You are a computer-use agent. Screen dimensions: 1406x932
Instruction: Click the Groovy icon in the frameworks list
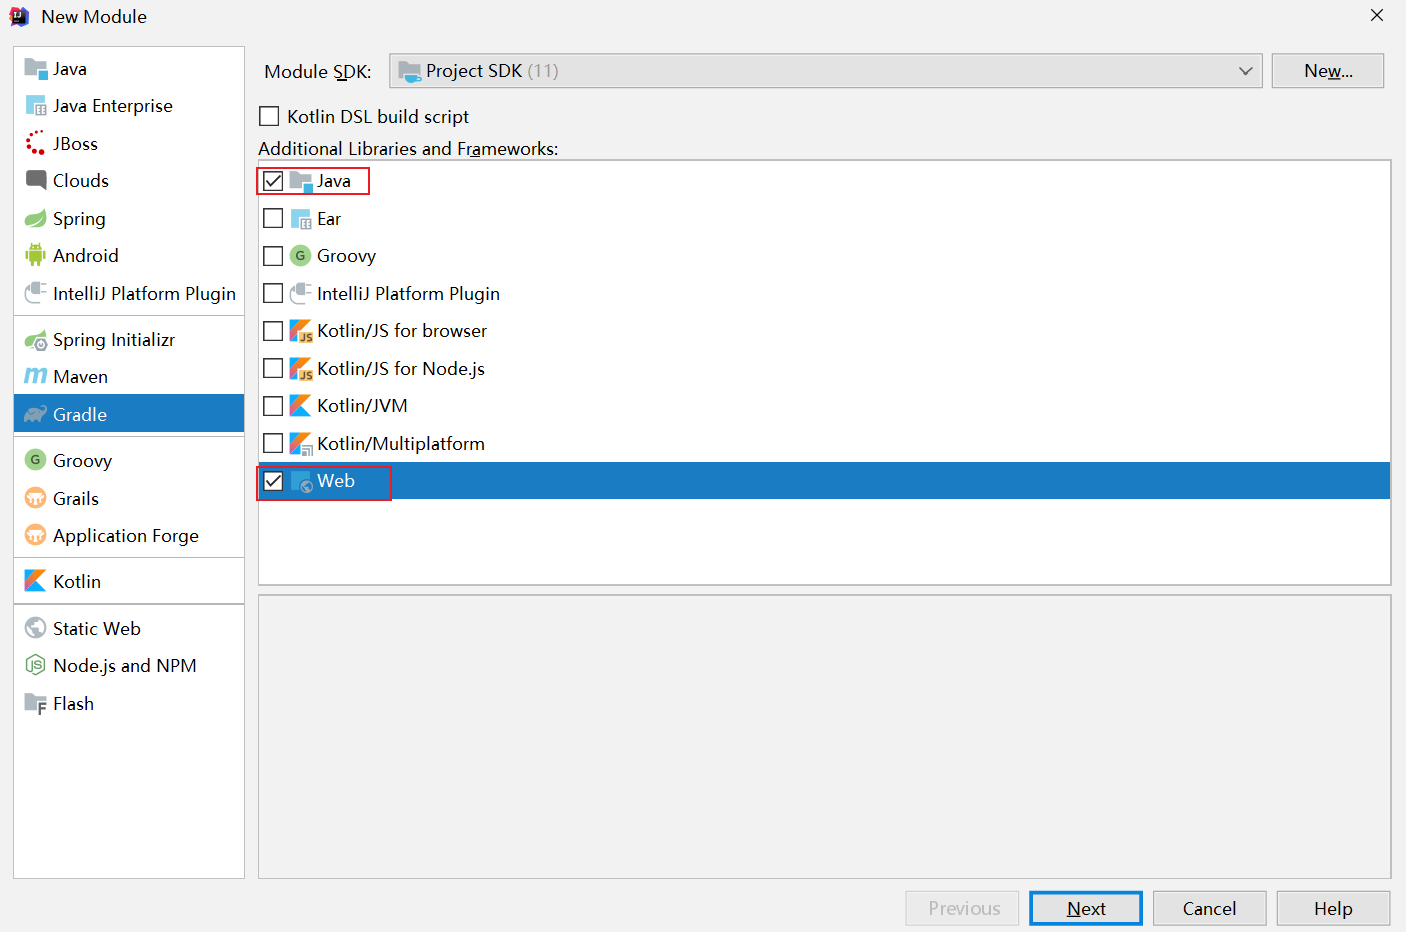[301, 256]
